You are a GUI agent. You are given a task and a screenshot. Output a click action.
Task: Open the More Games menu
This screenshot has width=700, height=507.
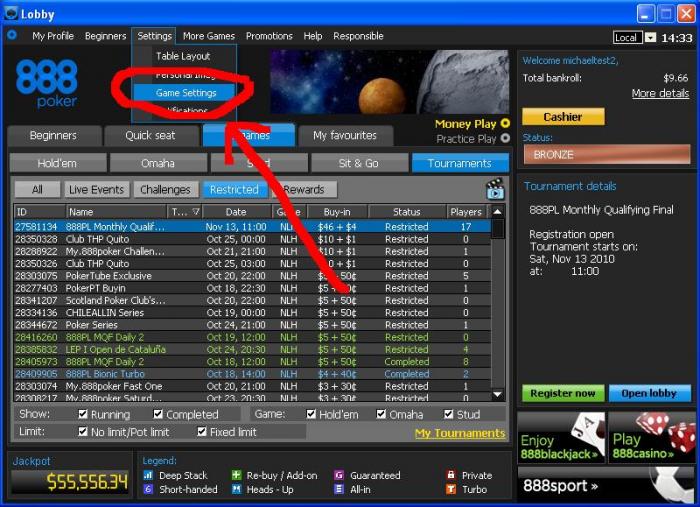208,36
